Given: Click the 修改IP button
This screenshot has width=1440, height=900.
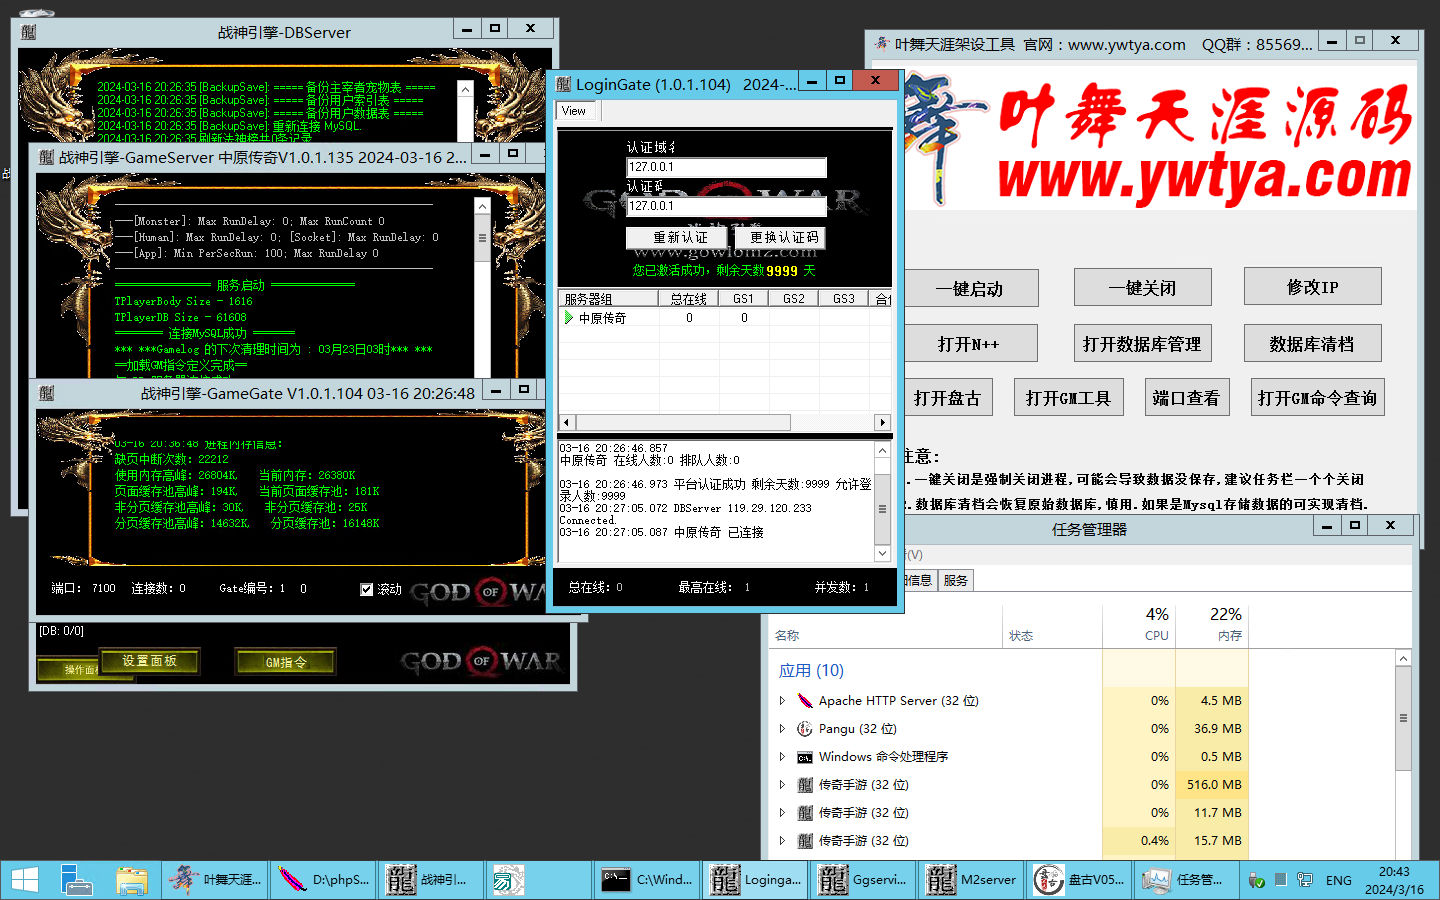Looking at the screenshot, I should (1312, 287).
